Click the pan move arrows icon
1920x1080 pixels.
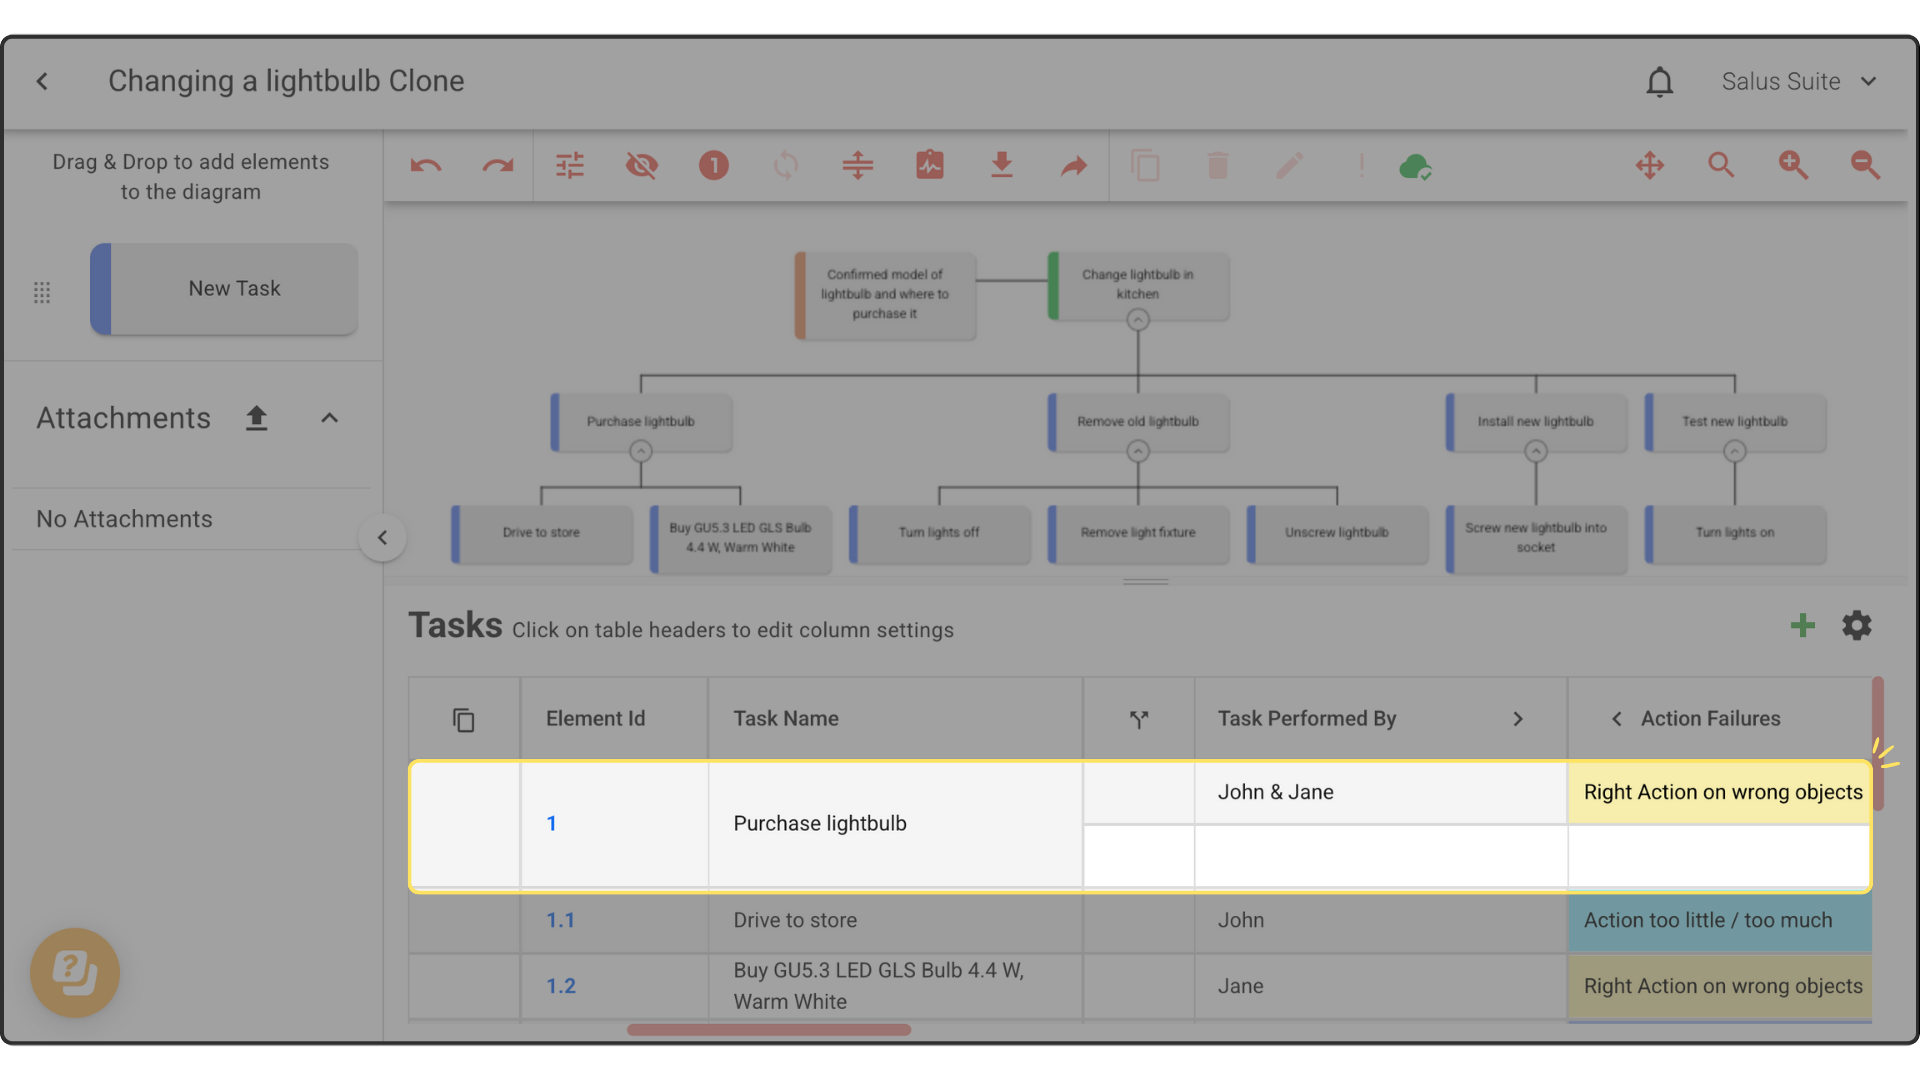click(x=1649, y=166)
